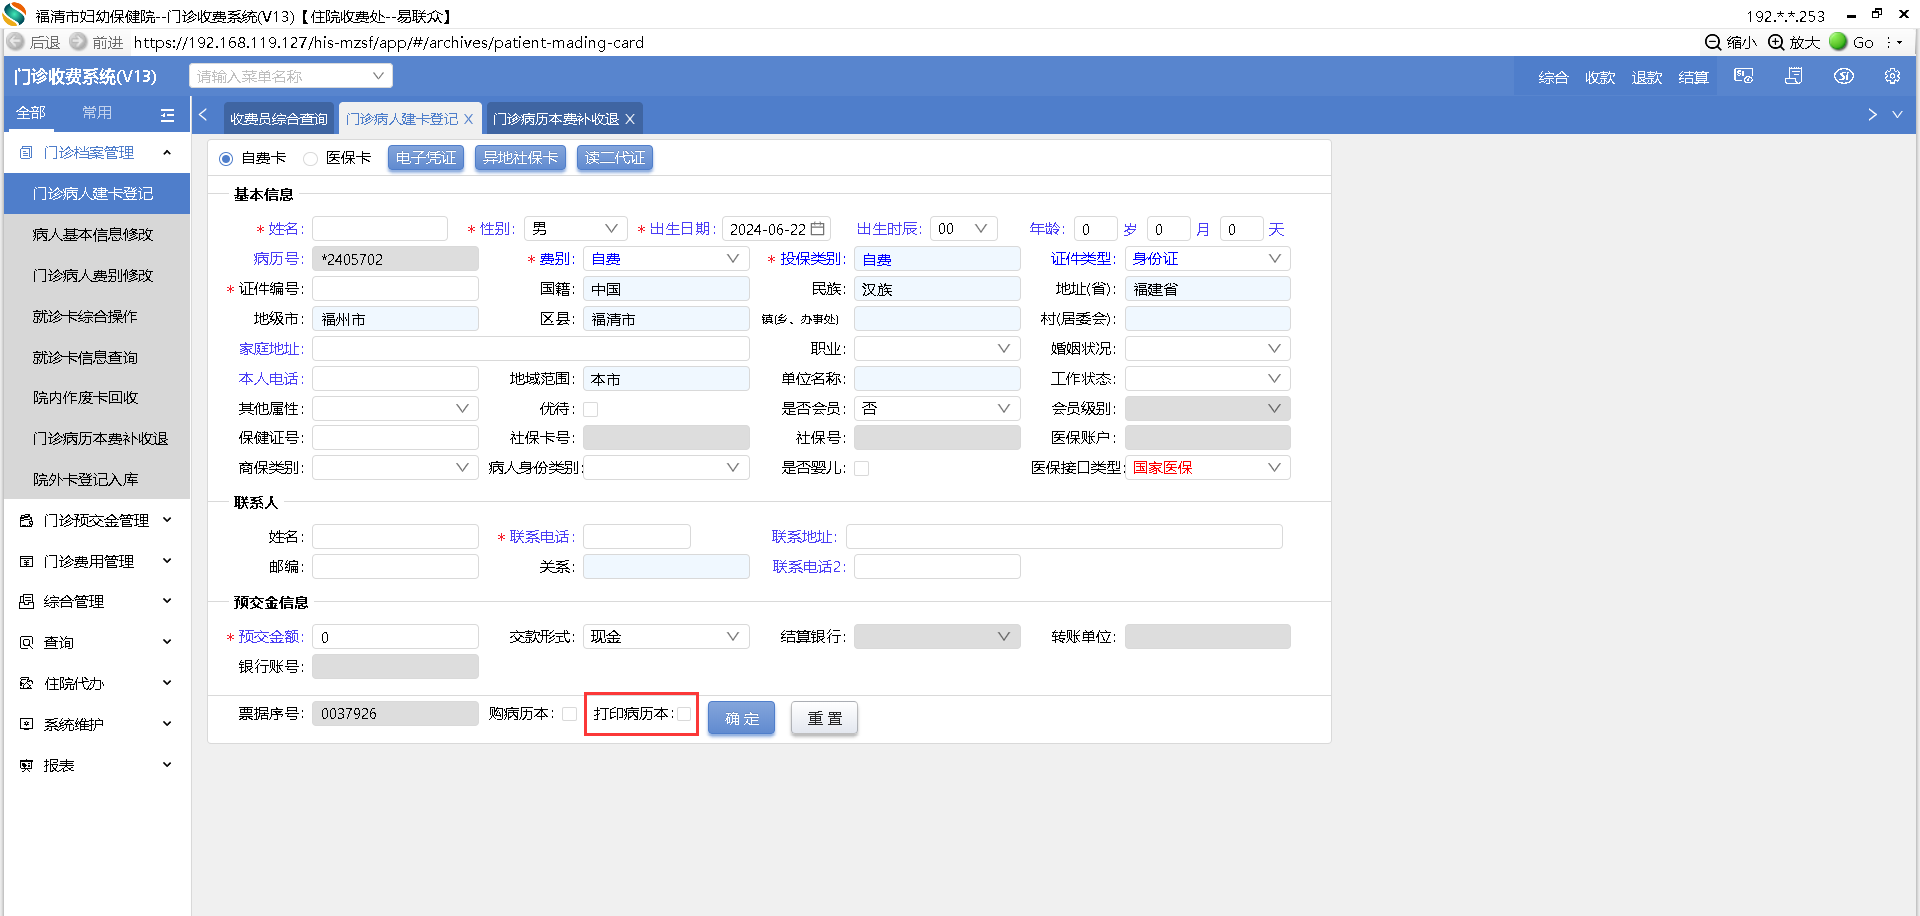
Task: Click the 读二代证 button
Action: [614, 158]
